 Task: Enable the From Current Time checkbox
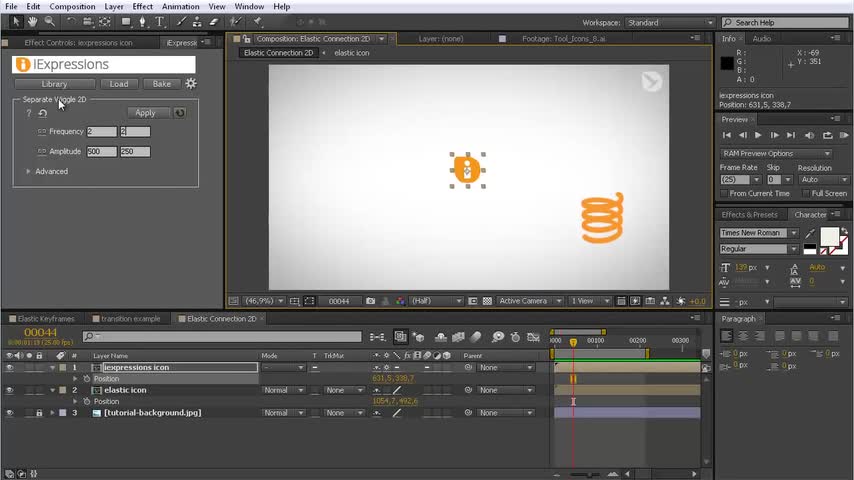[x=725, y=193]
